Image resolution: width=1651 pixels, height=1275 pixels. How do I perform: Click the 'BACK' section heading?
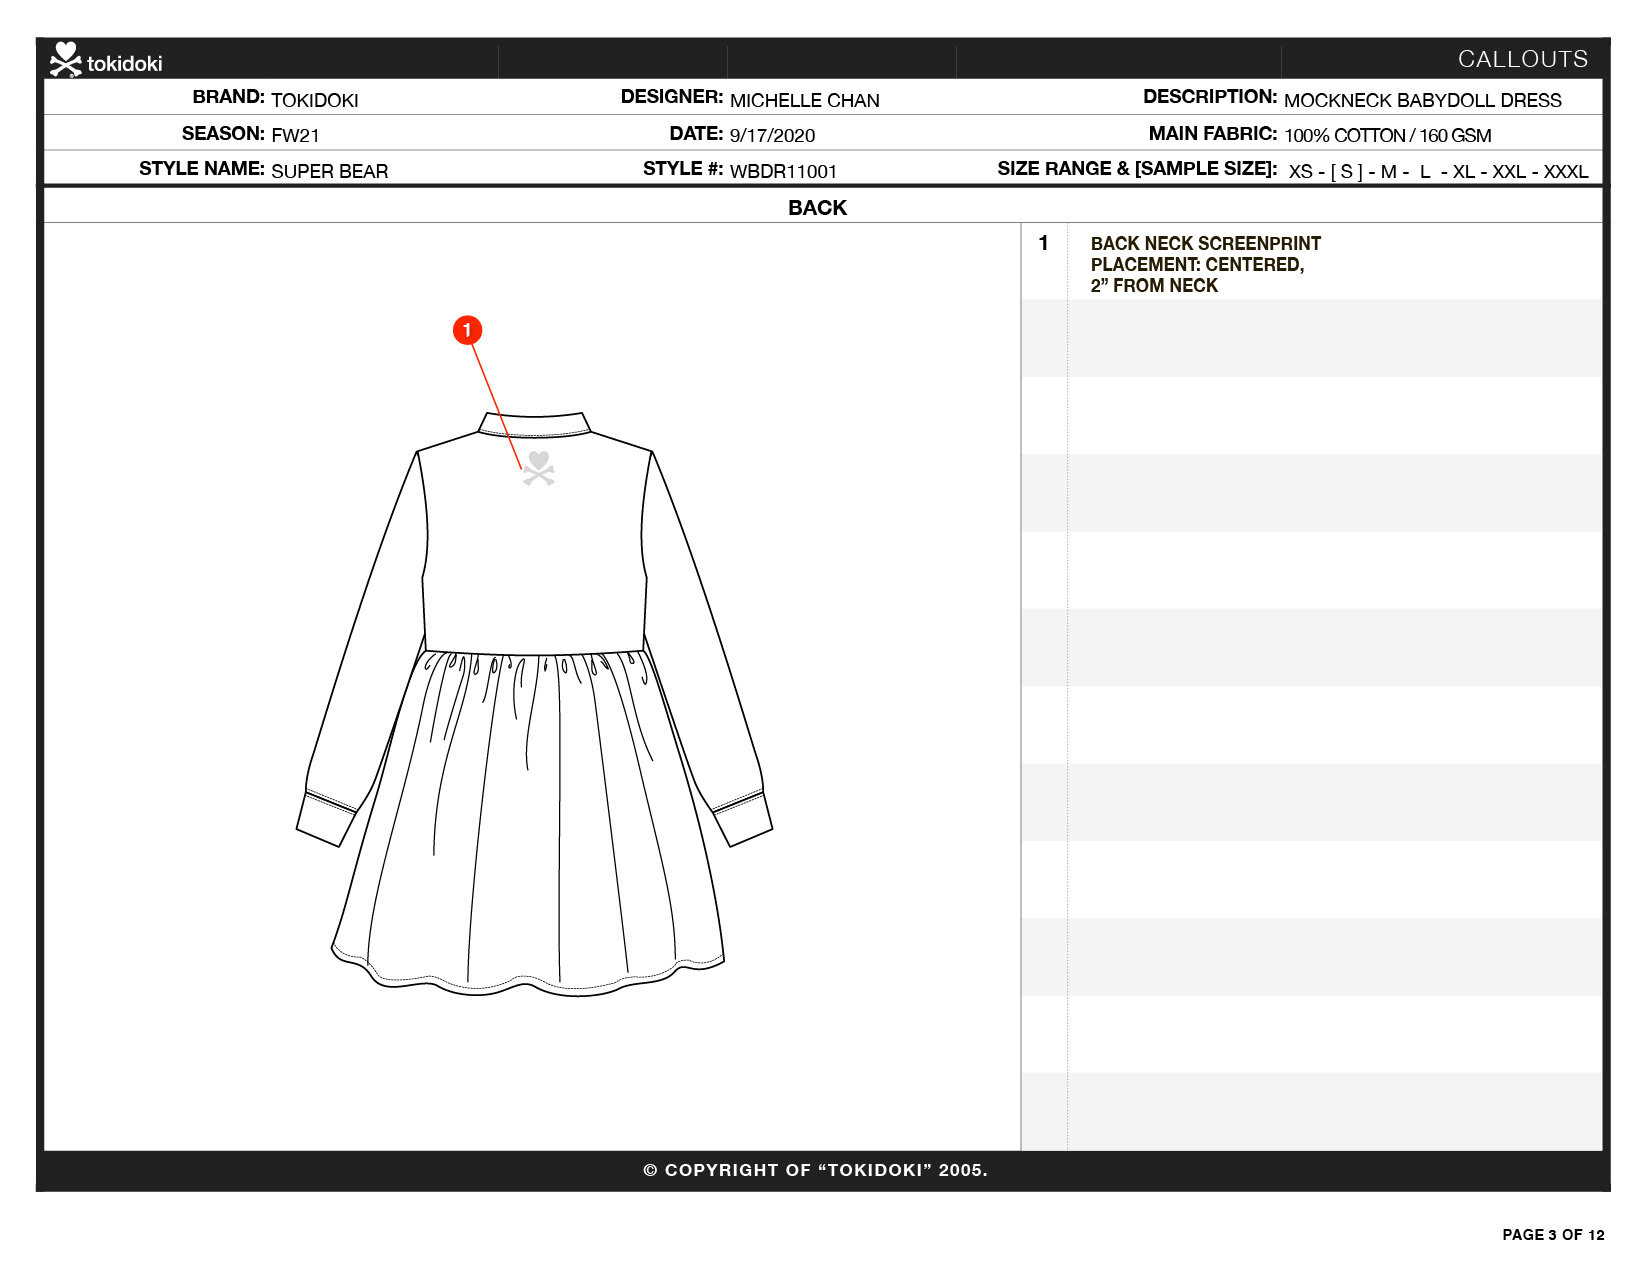tap(817, 208)
